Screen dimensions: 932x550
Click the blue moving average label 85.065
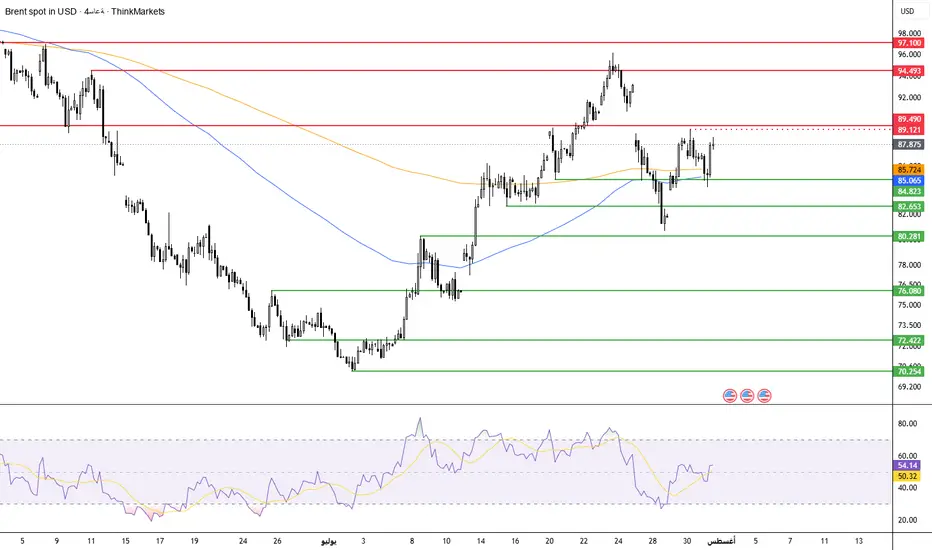pyautogui.click(x=909, y=181)
